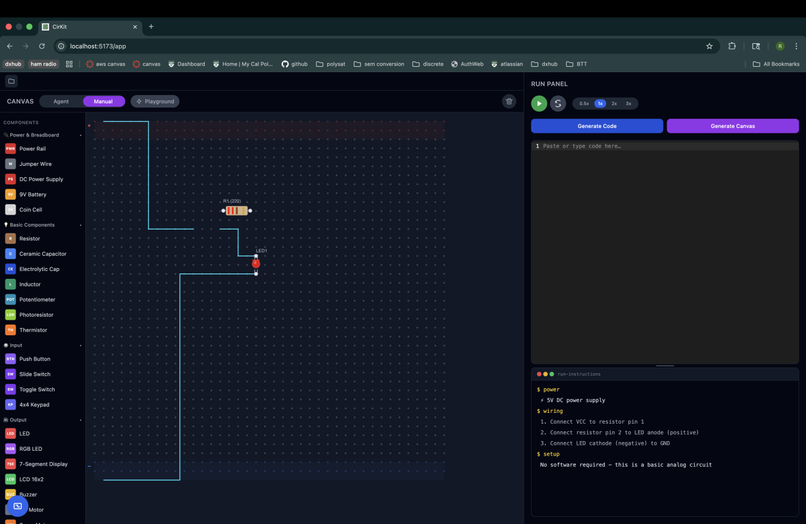
Task: Open the polysat bookmarks folder
Action: [x=331, y=64]
